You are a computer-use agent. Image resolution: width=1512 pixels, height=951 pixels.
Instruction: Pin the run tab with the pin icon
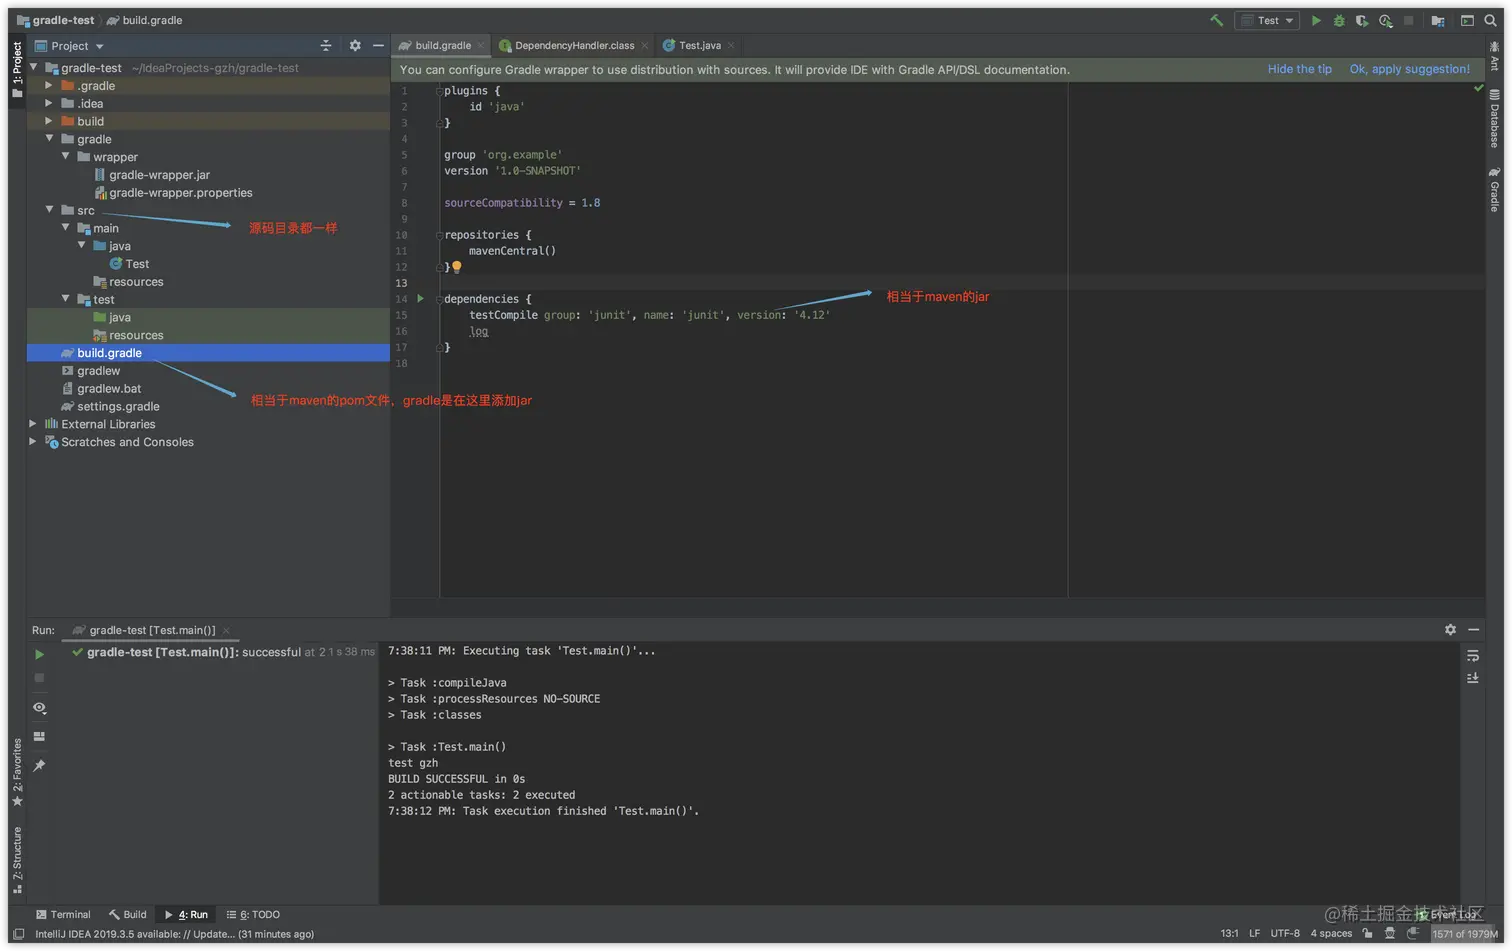pos(39,766)
